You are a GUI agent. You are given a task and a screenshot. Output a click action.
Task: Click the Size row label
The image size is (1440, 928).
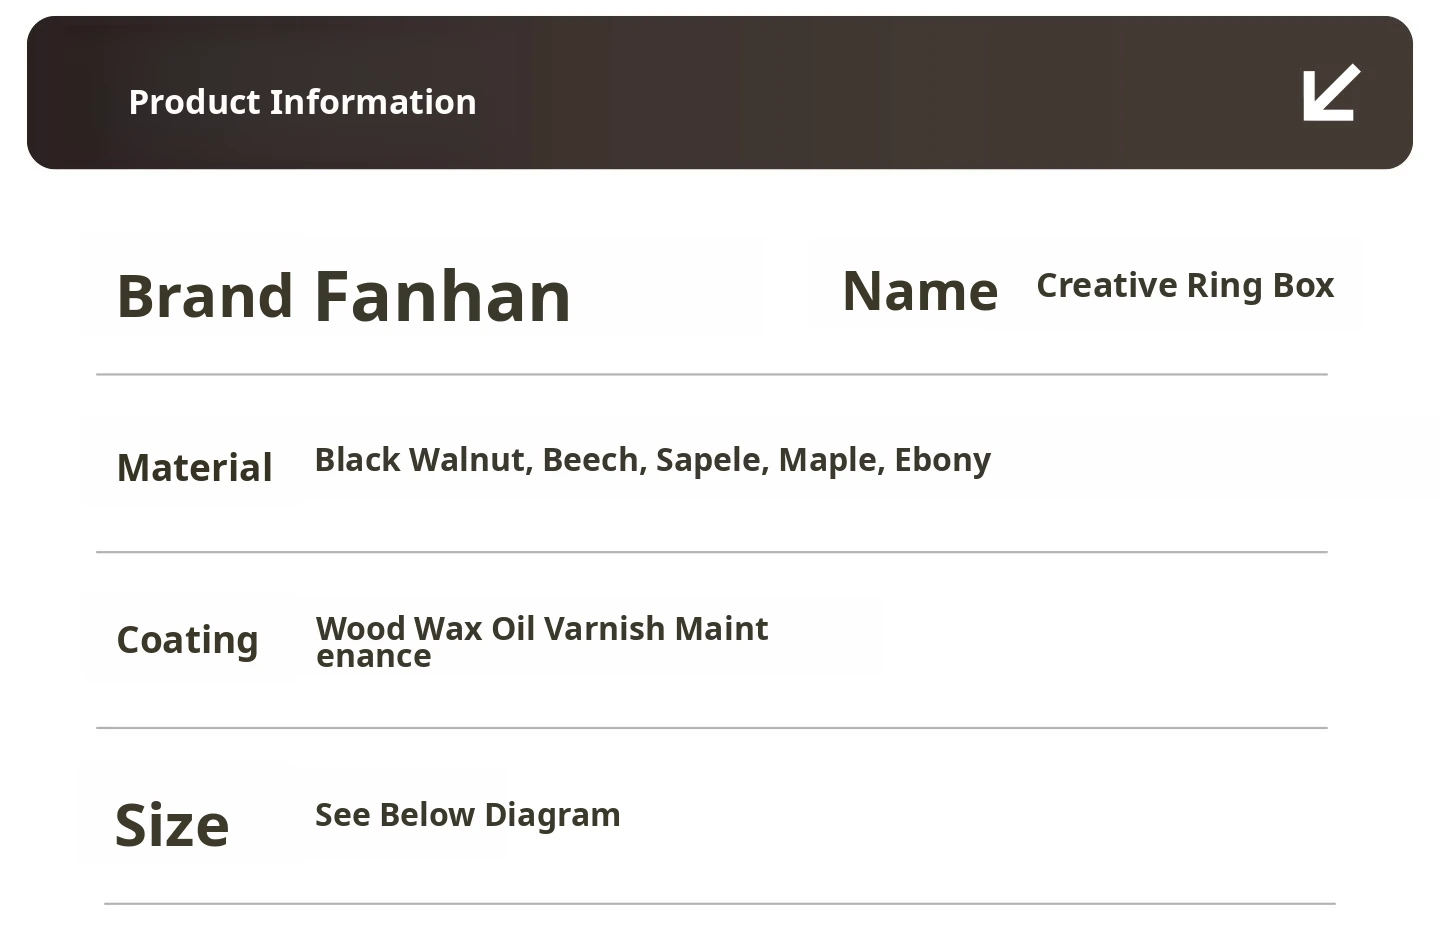[x=172, y=826]
